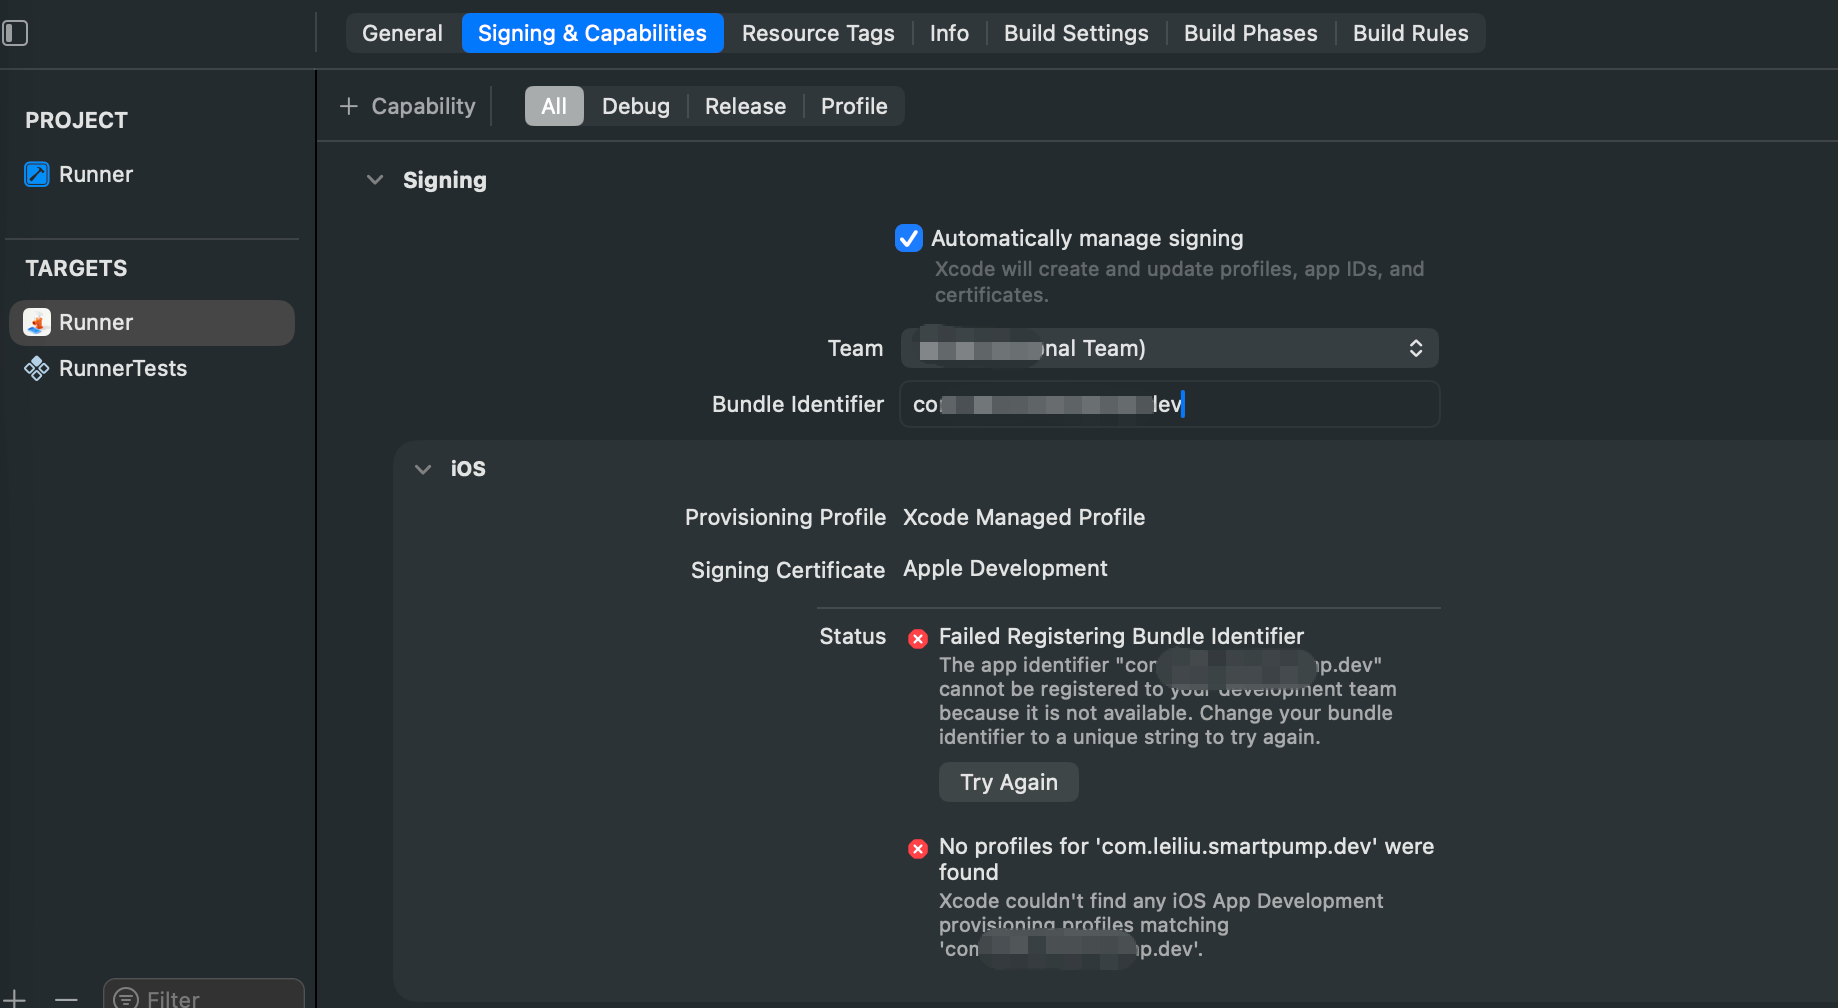This screenshot has height=1008, width=1838.
Task: Collapse the iOS section chevron
Action: (423, 469)
